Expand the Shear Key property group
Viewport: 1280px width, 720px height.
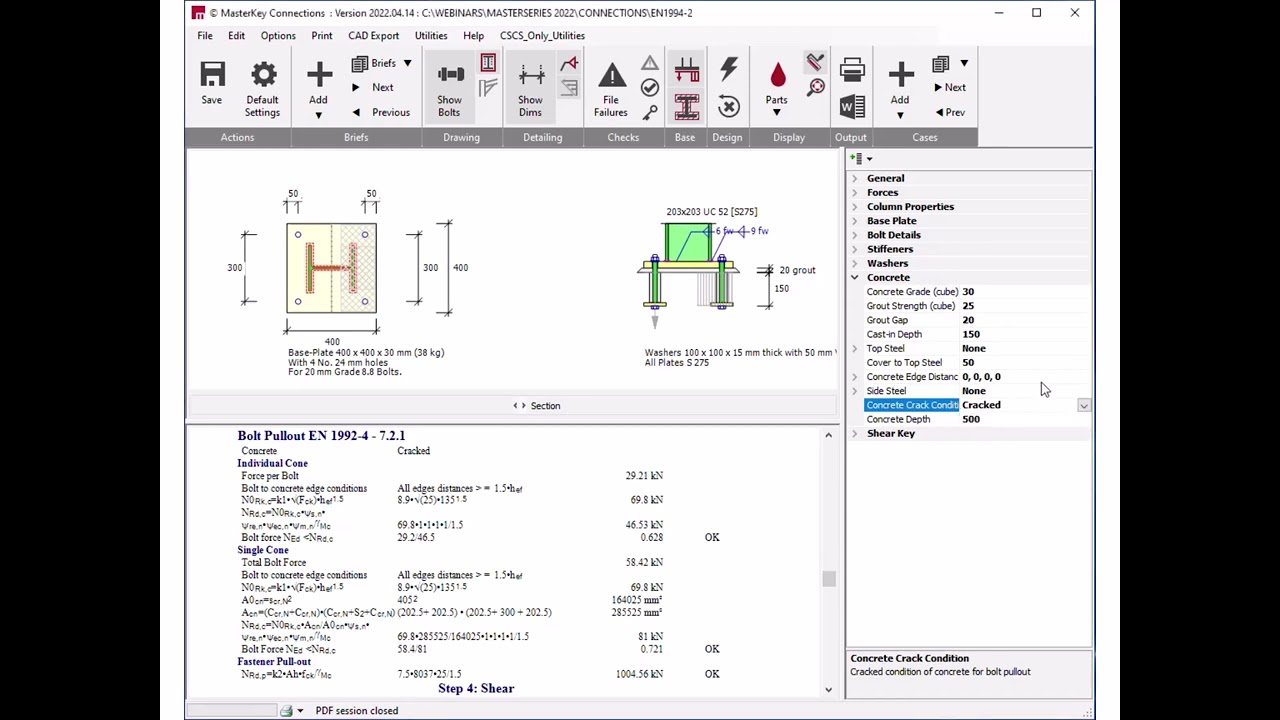[x=855, y=433]
